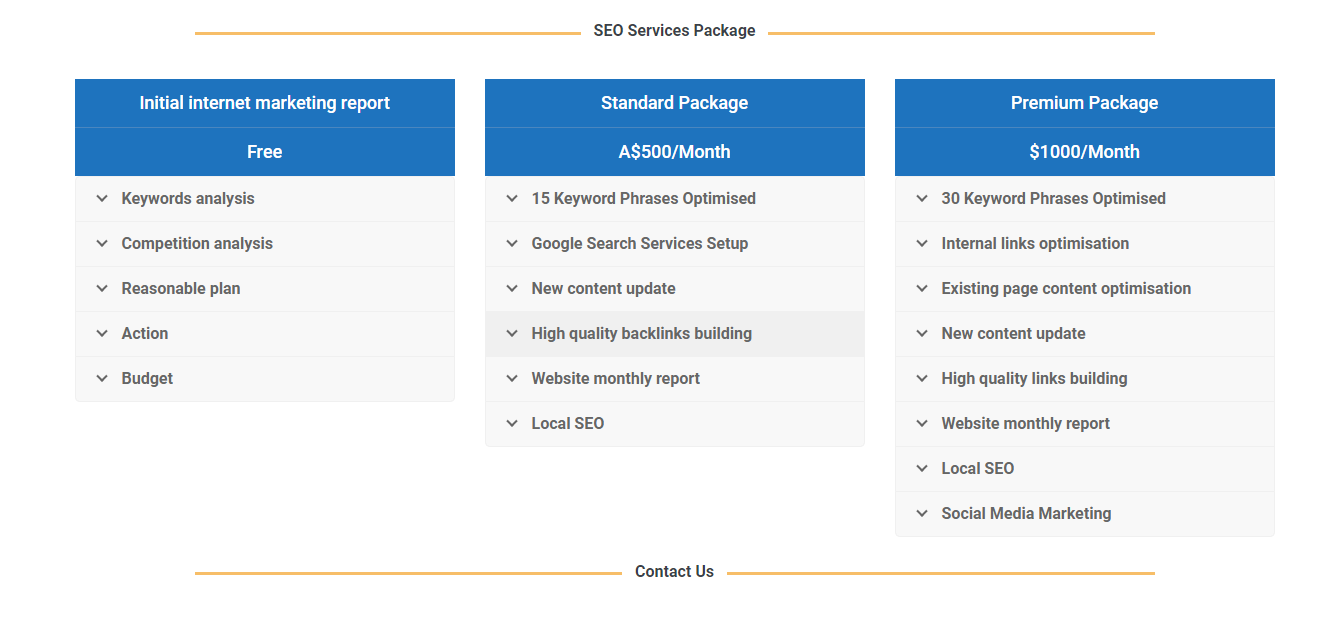
Task: Click the $1000/Month price banner
Action: coord(1084,152)
